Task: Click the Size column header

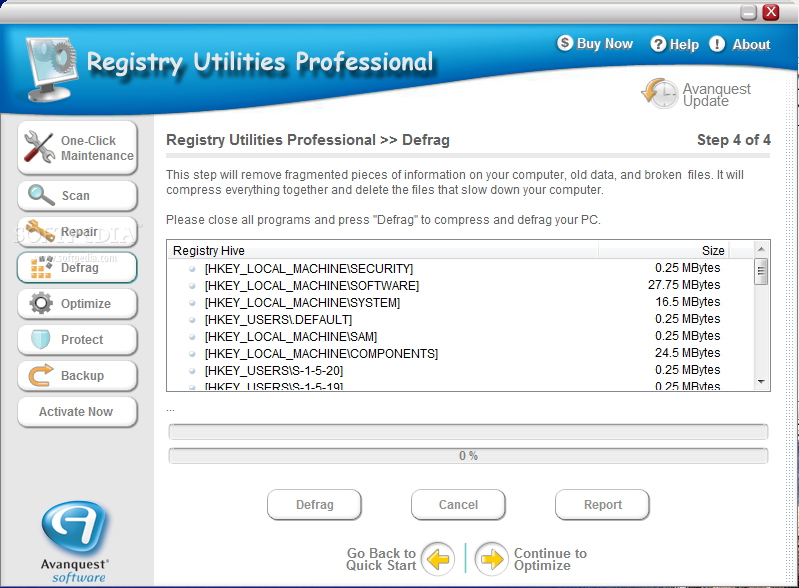Action: click(x=663, y=250)
